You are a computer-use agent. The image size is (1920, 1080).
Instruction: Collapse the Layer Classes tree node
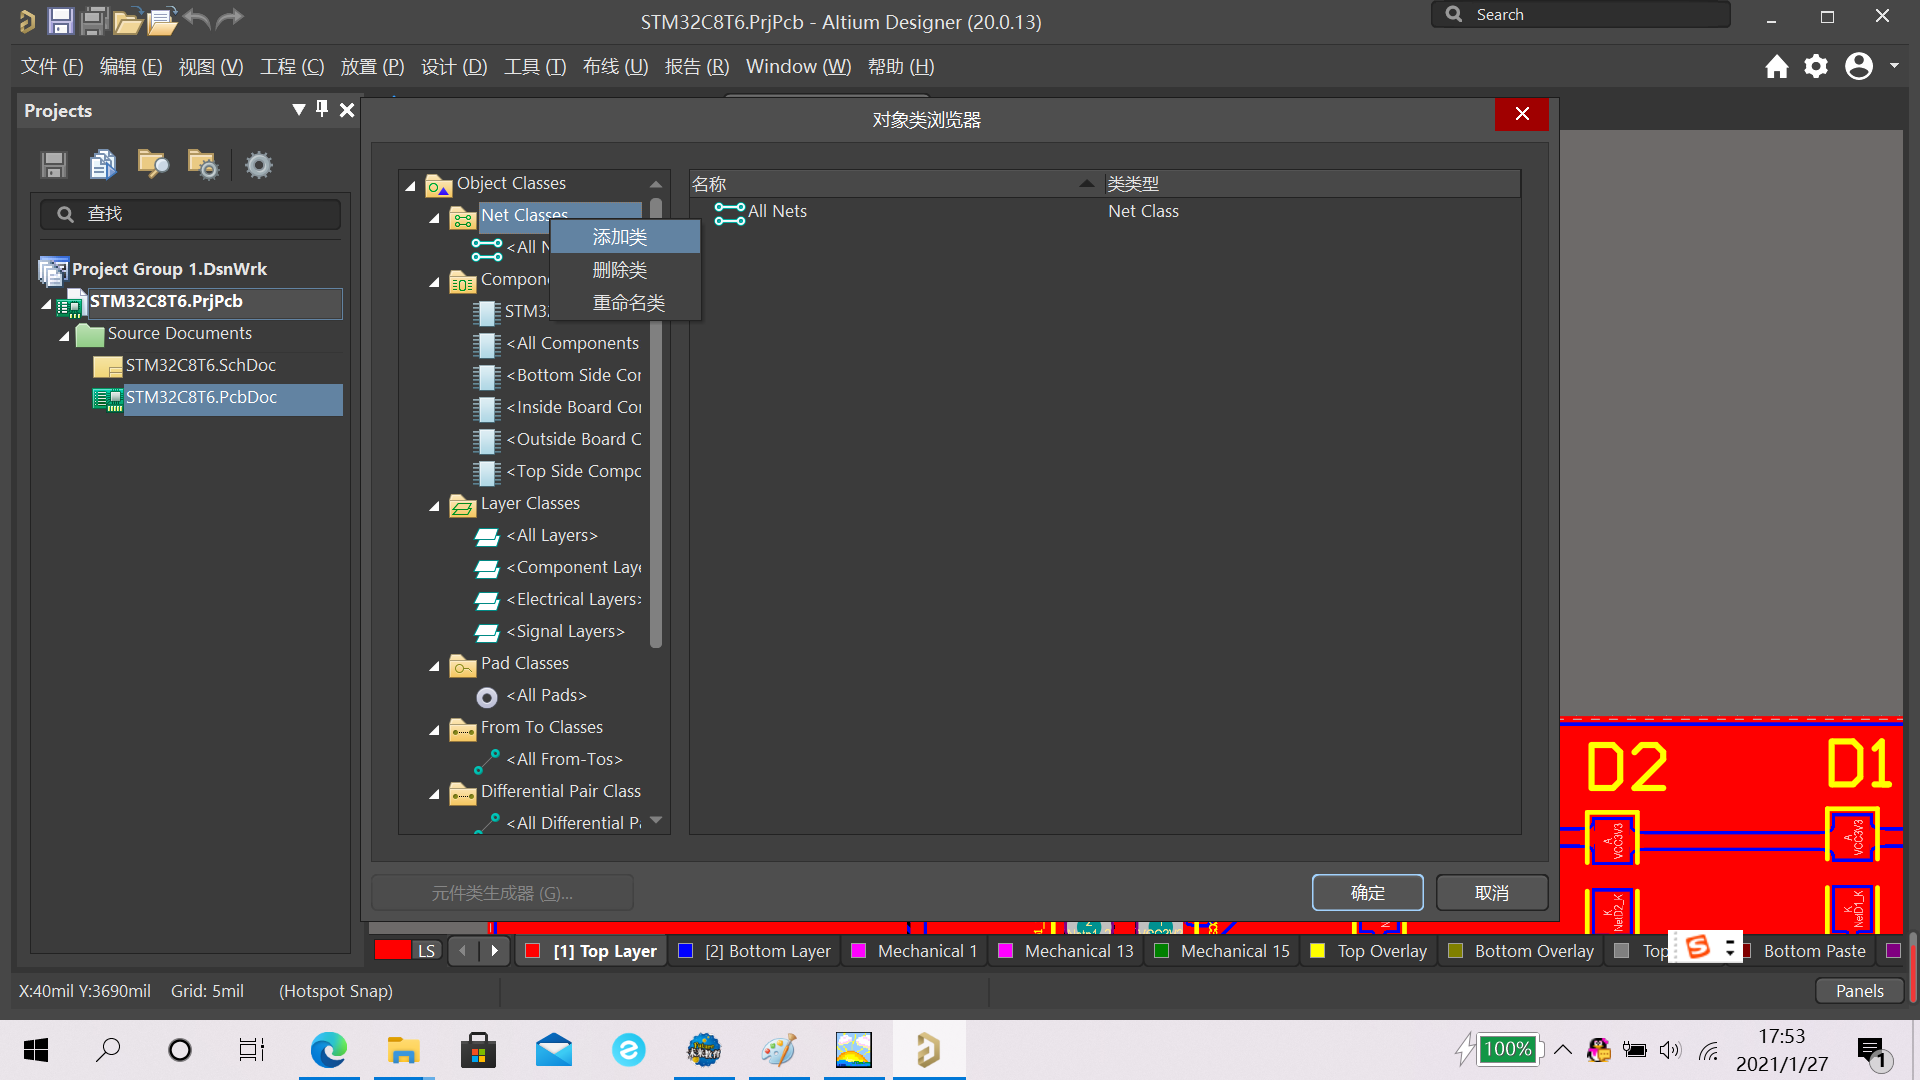pyautogui.click(x=434, y=505)
